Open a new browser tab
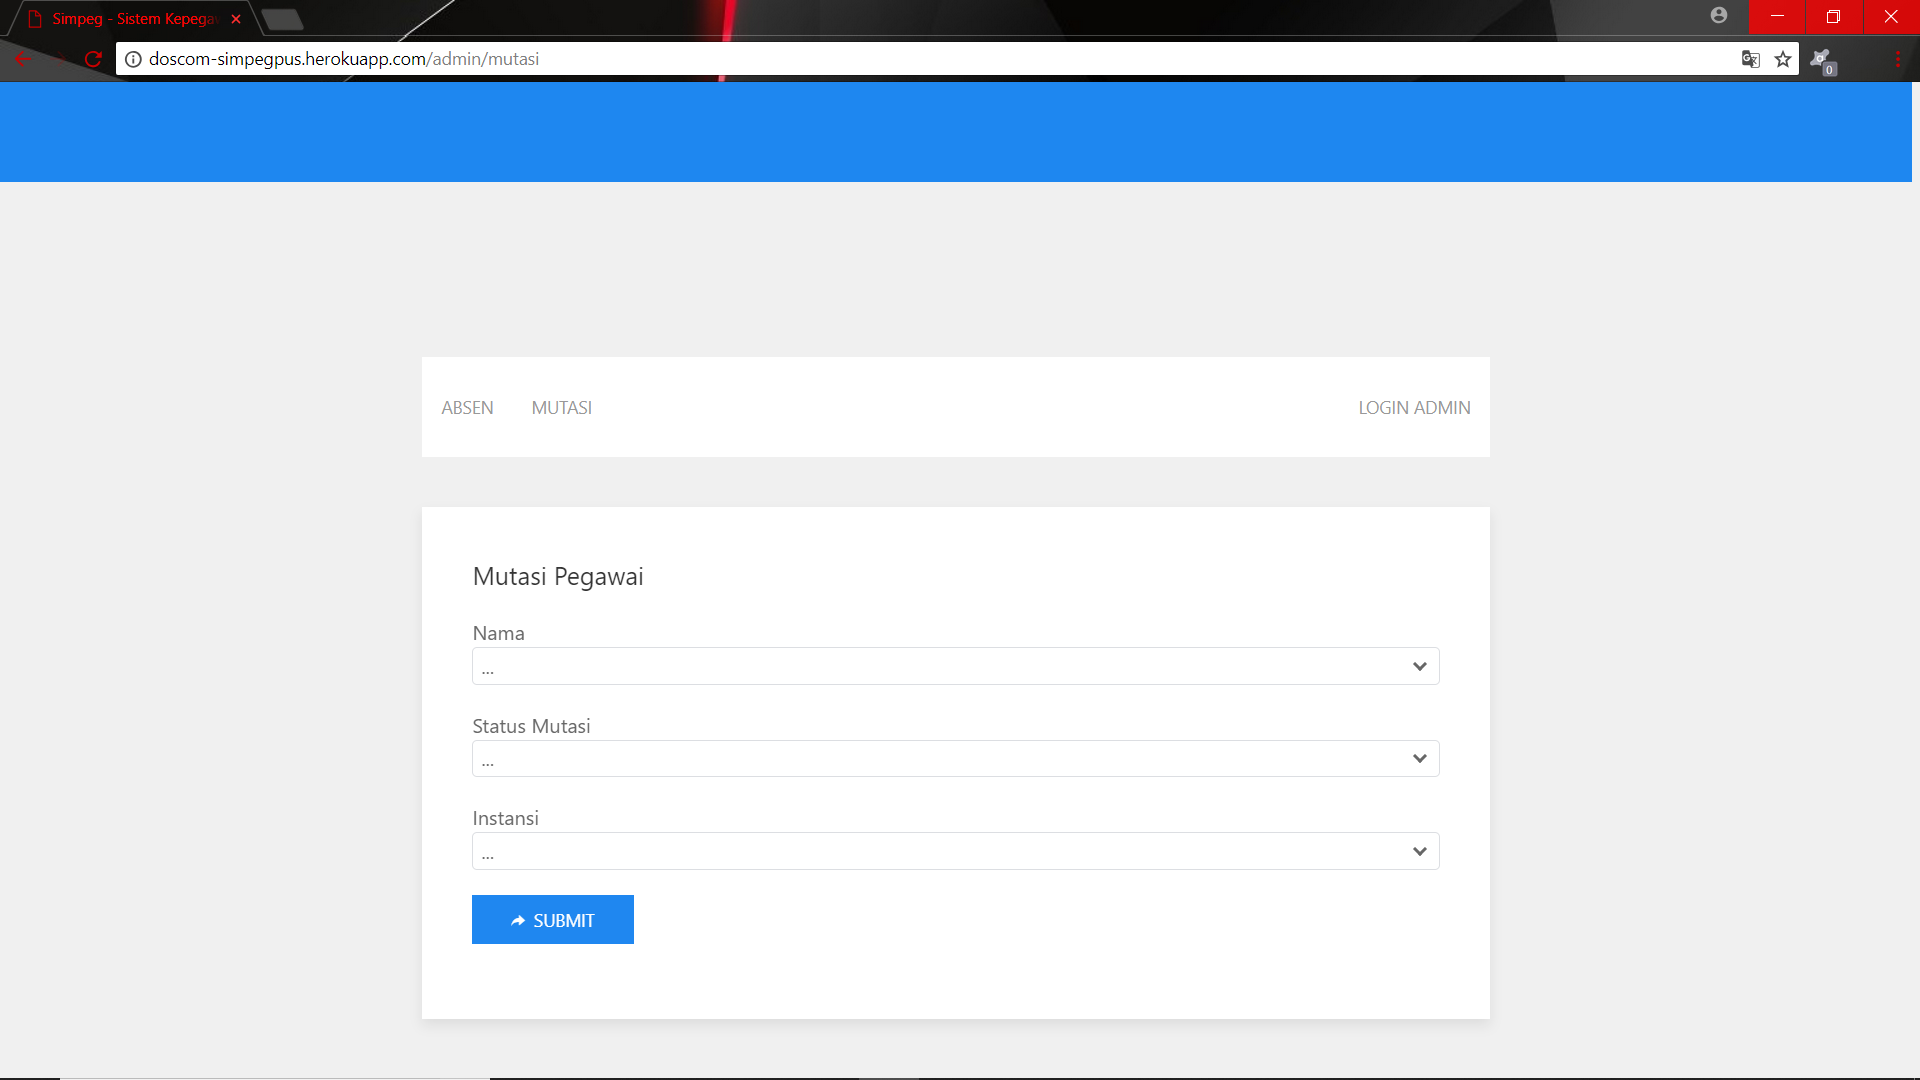The width and height of the screenshot is (1920, 1080). click(283, 19)
